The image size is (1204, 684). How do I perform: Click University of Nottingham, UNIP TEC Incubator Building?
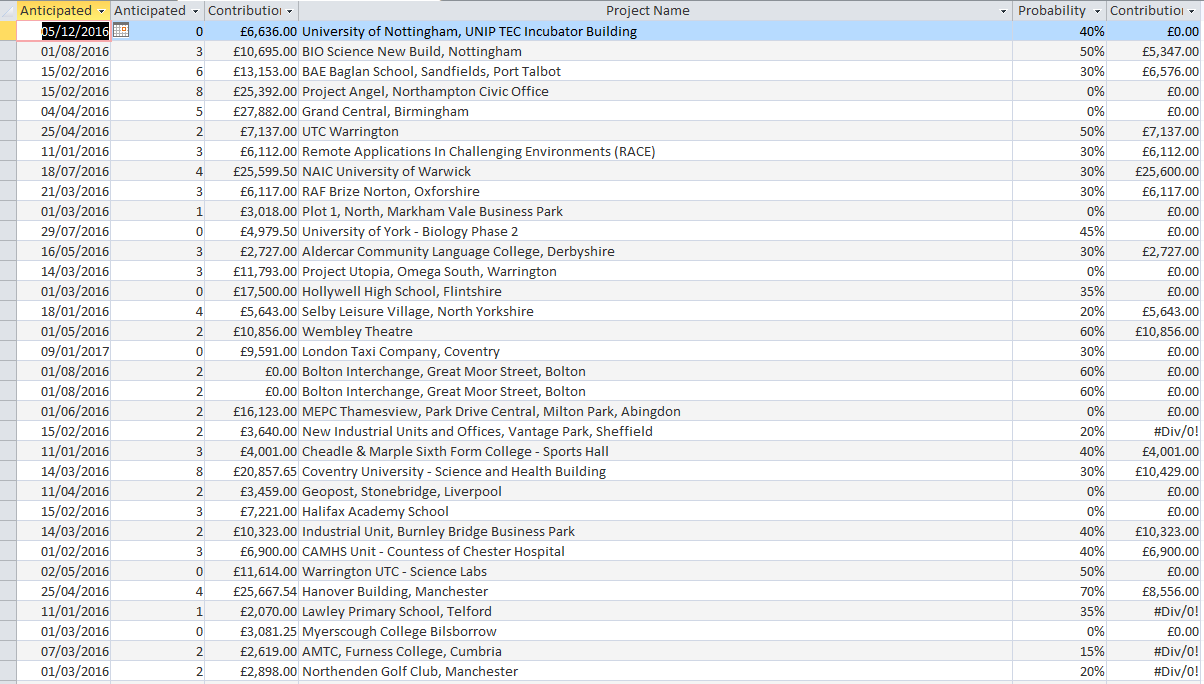(x=469, y=31)
